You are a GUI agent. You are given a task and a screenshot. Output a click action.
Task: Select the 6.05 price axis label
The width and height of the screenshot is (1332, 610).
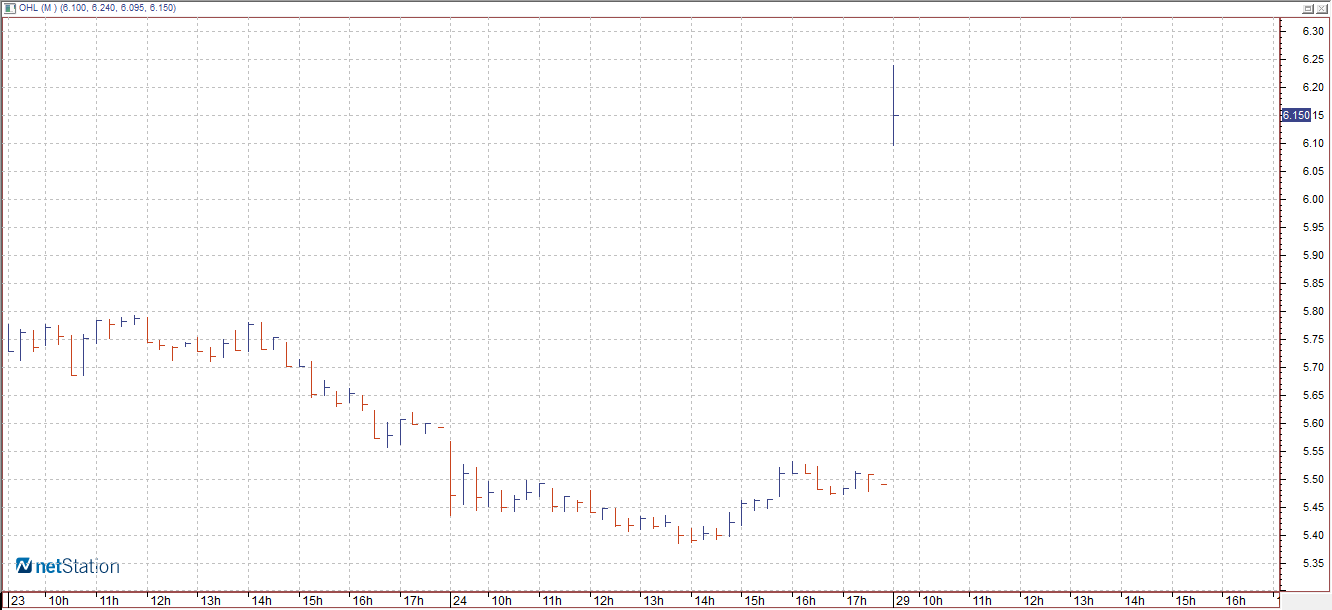coord(1313,171)
